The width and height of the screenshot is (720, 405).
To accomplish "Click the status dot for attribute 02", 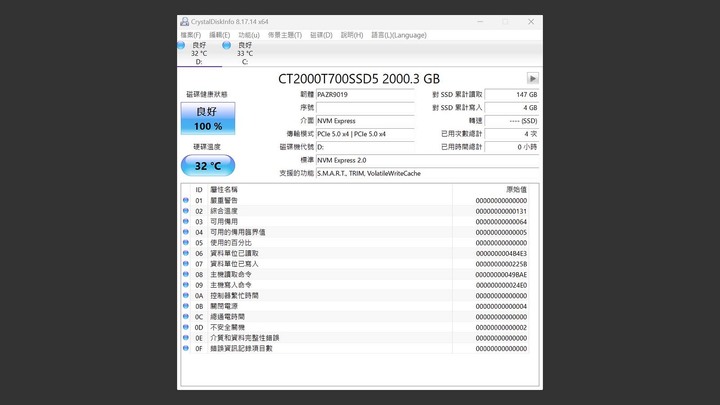I will [186, 211].
